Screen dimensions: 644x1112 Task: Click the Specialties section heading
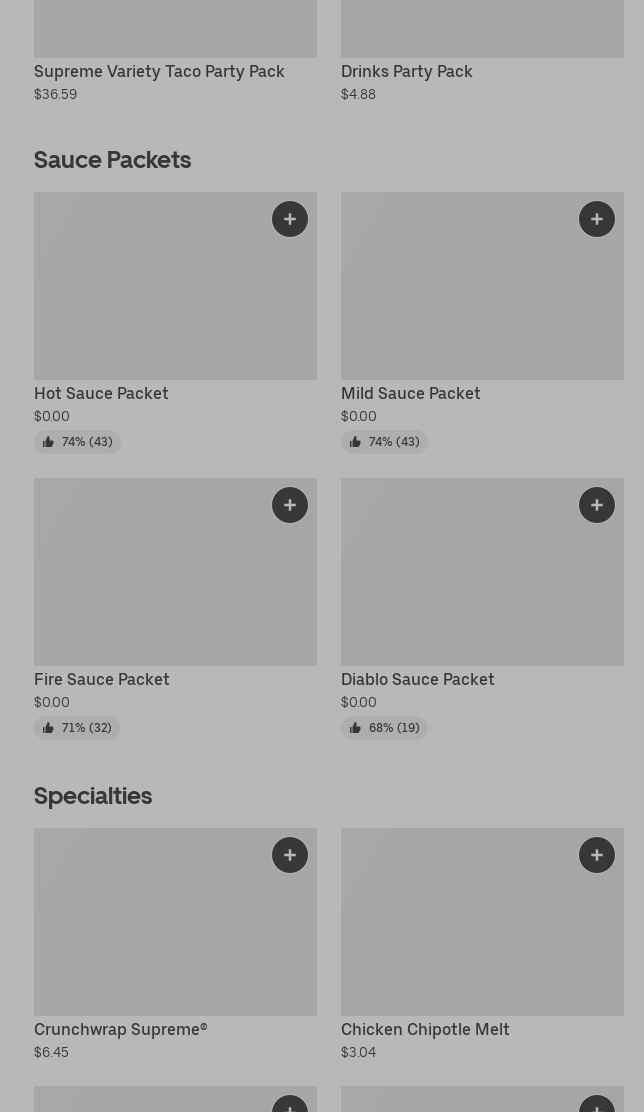tap(93, 796)
